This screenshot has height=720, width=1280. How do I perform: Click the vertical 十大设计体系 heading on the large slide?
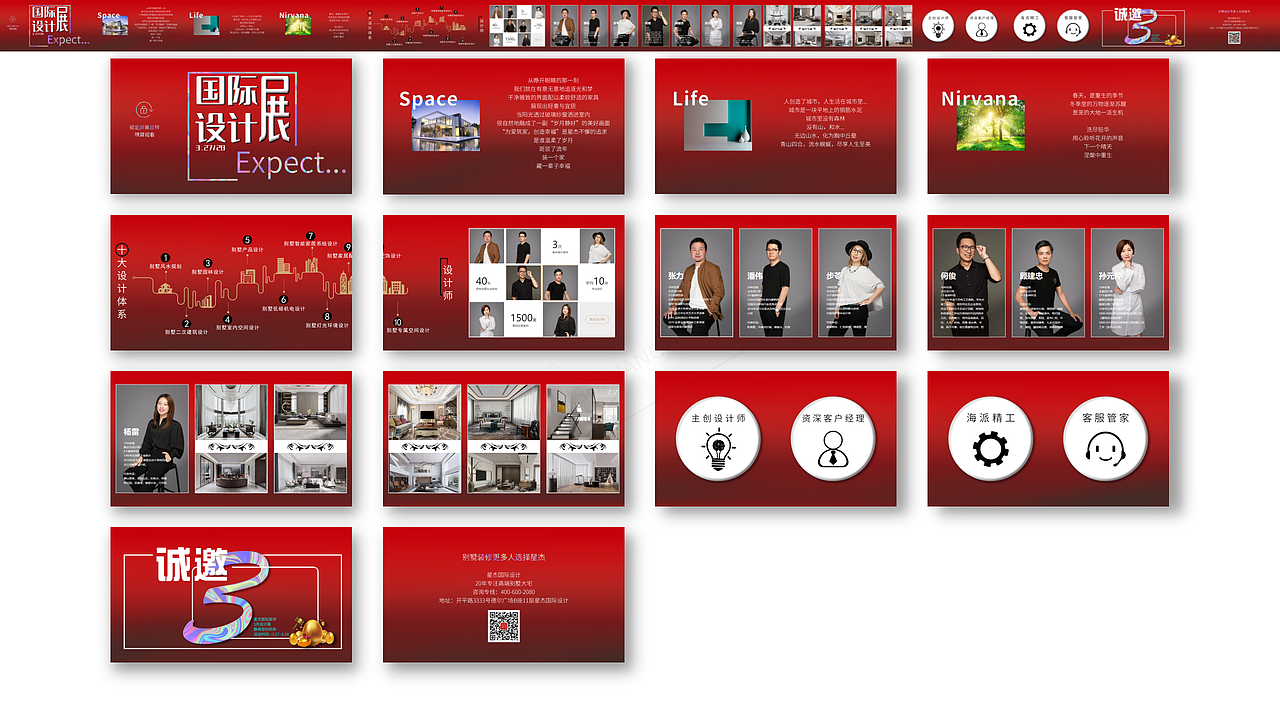click(x=122, y=282)
